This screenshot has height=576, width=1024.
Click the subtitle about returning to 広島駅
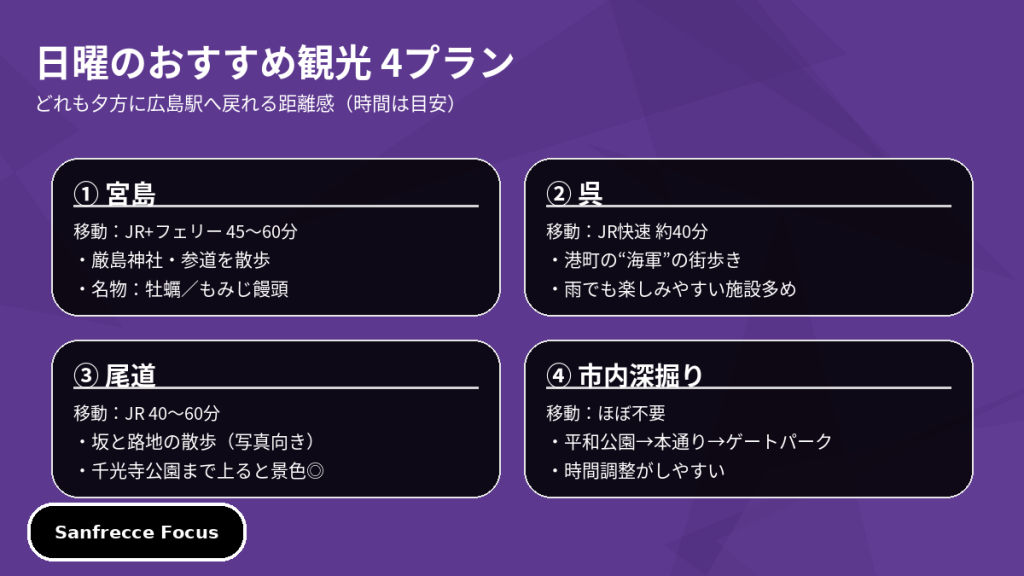(x=249, y=104)
